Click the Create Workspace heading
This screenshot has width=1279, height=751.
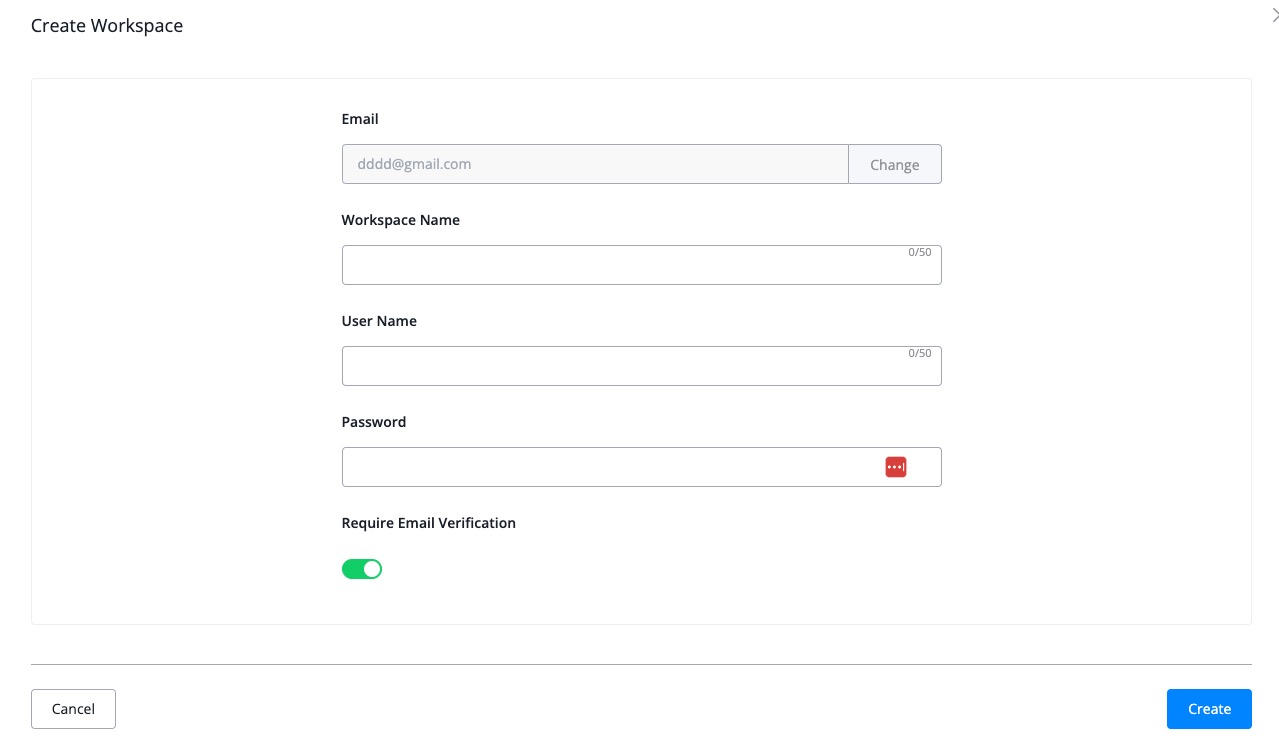pos(107,26)
